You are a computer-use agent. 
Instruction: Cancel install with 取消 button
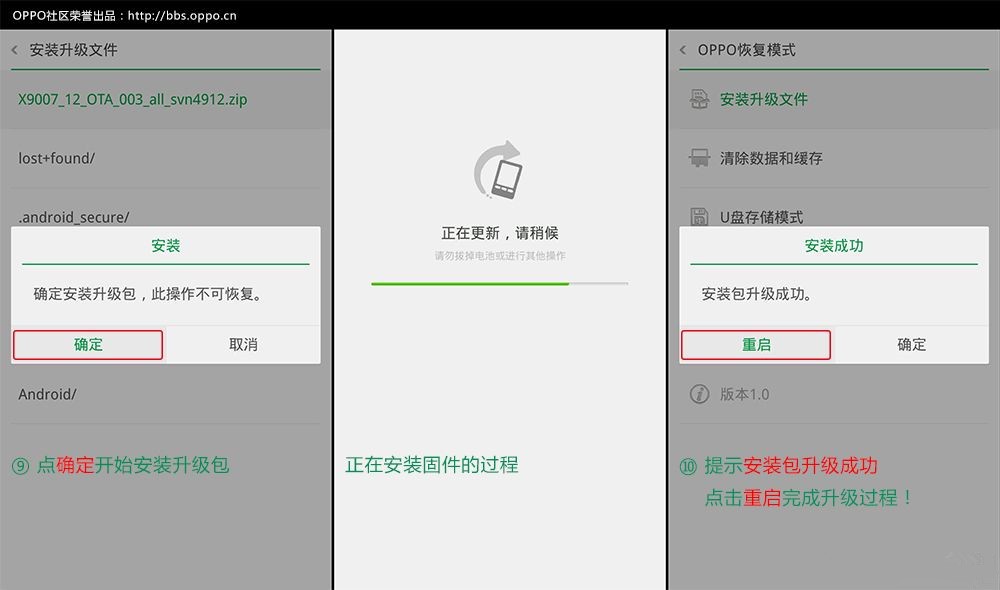click(x=244, y=344)
